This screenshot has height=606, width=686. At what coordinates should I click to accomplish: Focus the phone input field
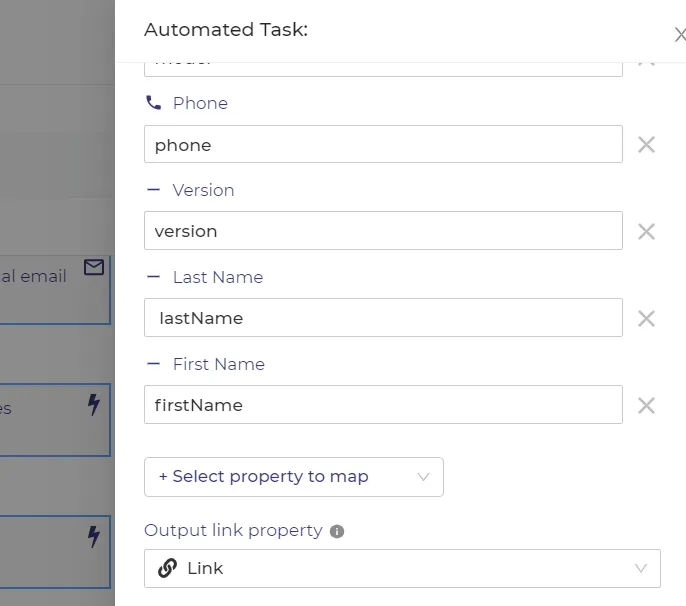[383, 144]
